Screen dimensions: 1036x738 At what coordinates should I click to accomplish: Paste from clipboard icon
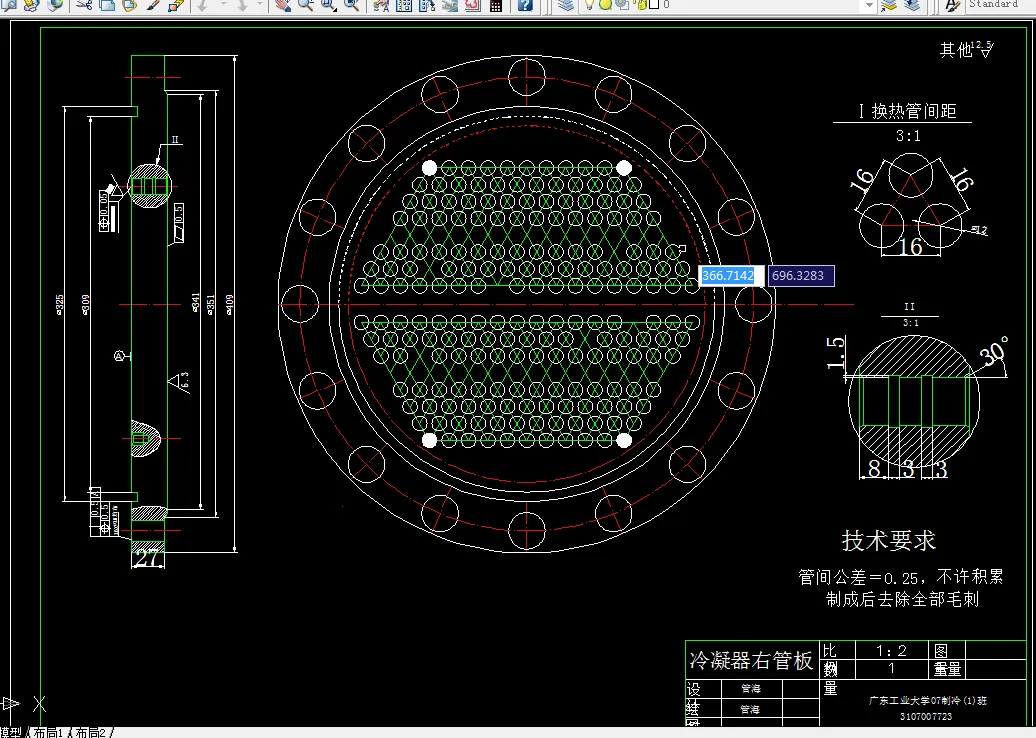coord(130,5)
